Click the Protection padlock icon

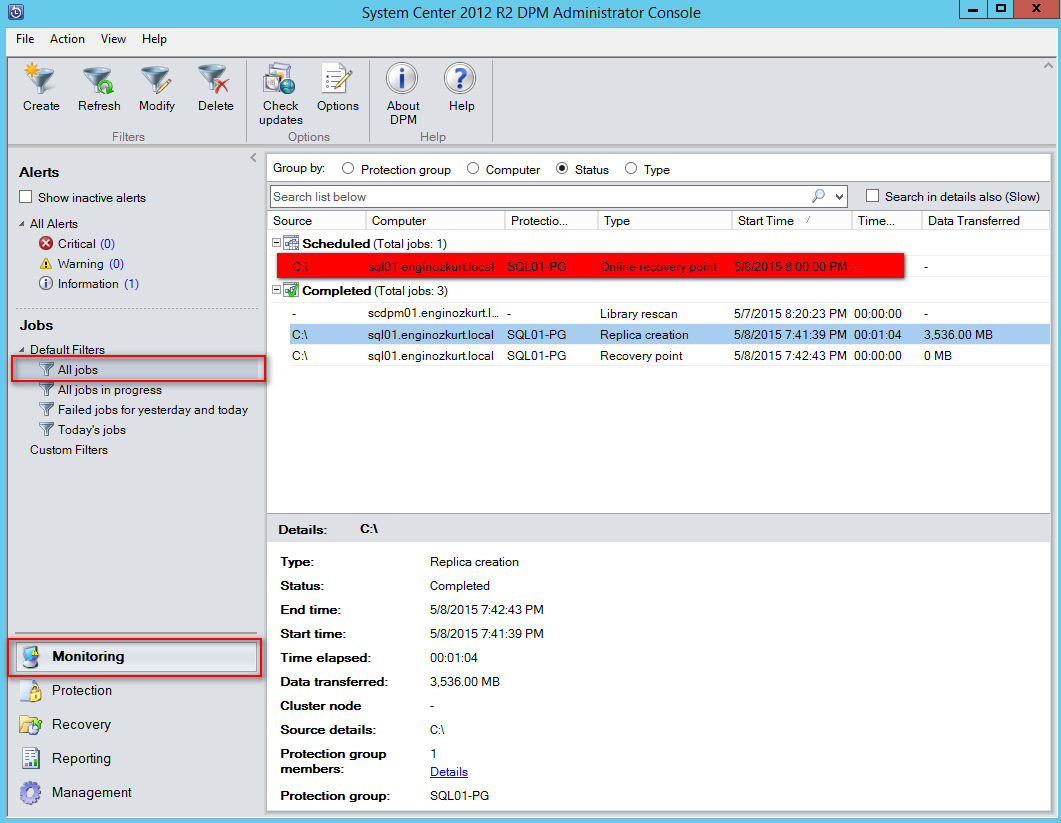click(x=31, y=690)
